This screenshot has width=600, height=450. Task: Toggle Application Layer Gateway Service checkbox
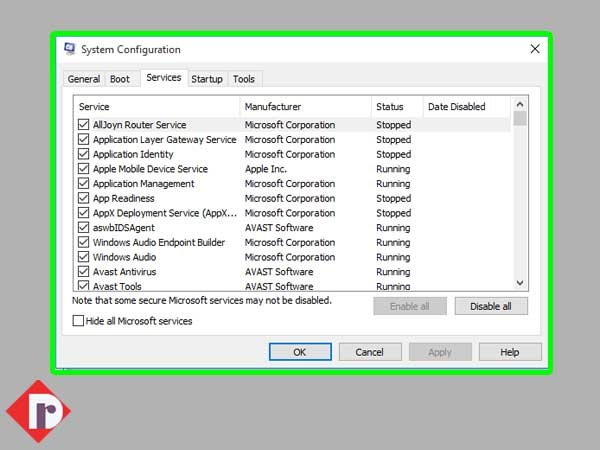[83, 139]
